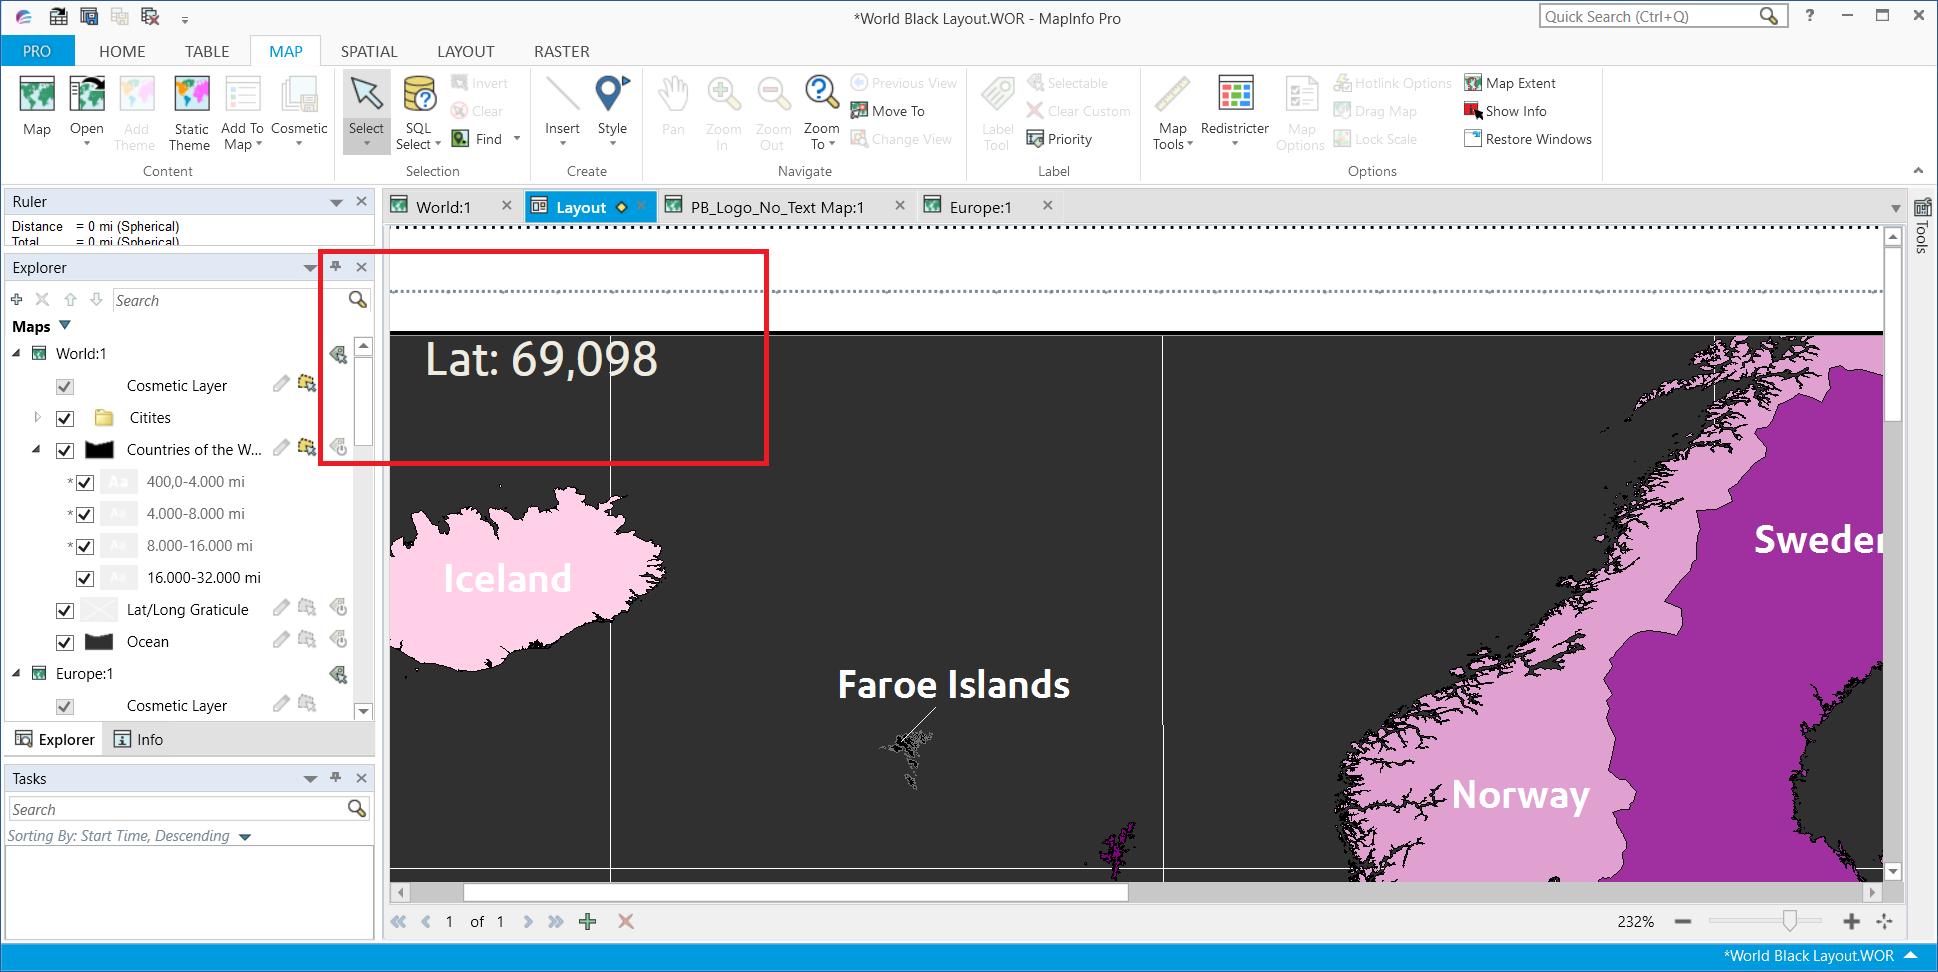Open the SPATIAL ribbon tab
This screenshot has height=972, width=1938.
tap(368, 51)
